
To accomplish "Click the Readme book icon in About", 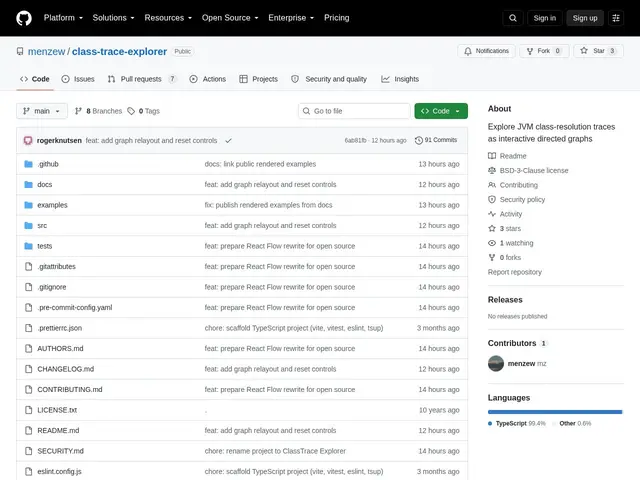I will 492,156.
